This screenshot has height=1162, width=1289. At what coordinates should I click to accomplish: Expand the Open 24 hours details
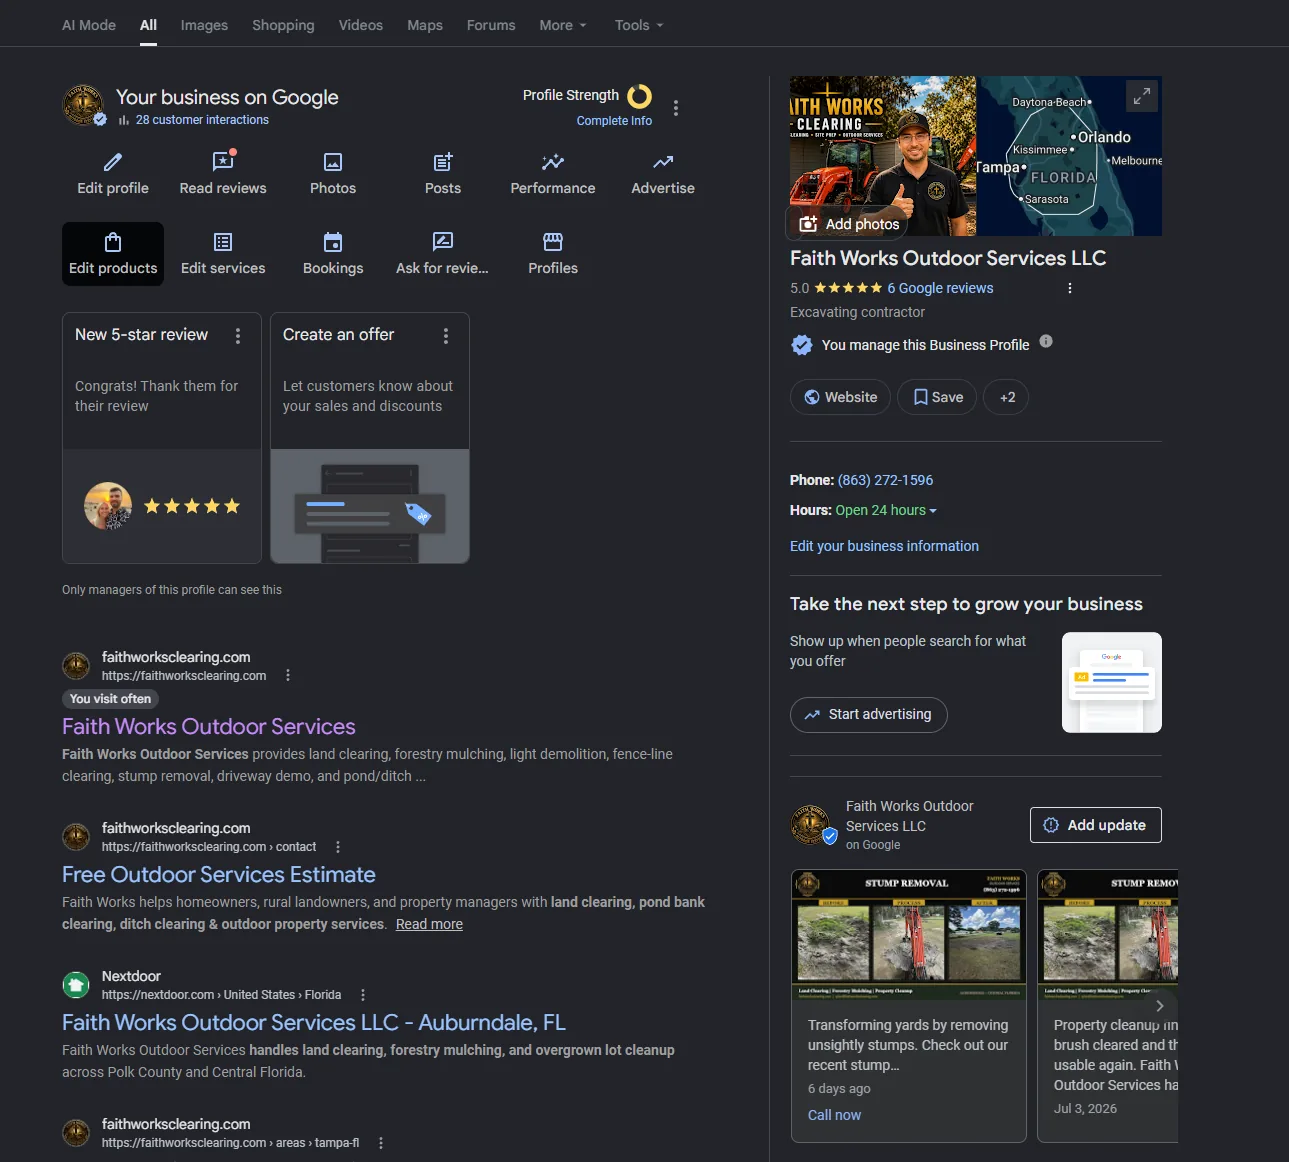point(886,510)
